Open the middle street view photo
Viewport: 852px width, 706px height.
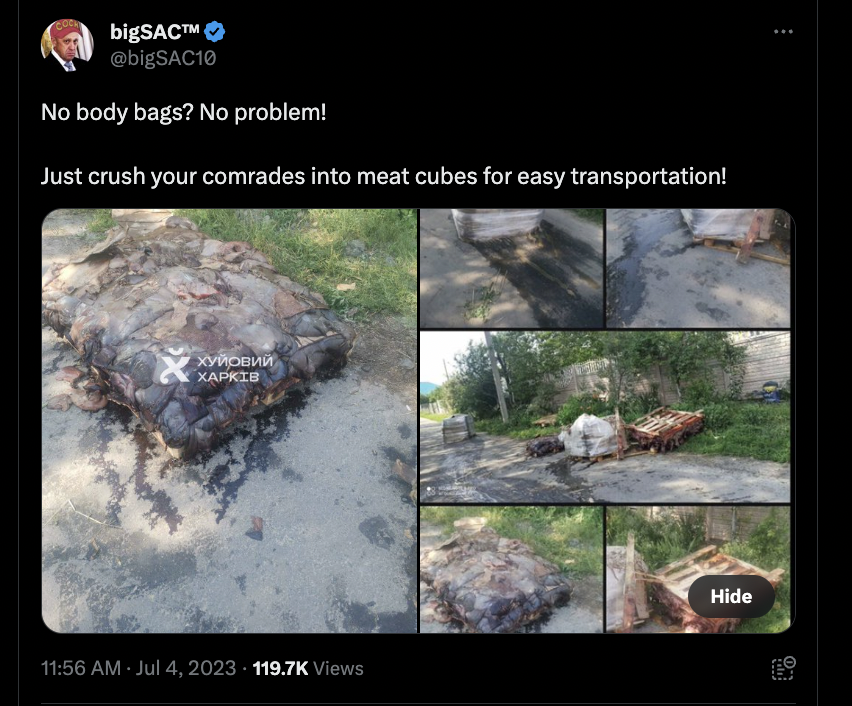pos(605,417)
